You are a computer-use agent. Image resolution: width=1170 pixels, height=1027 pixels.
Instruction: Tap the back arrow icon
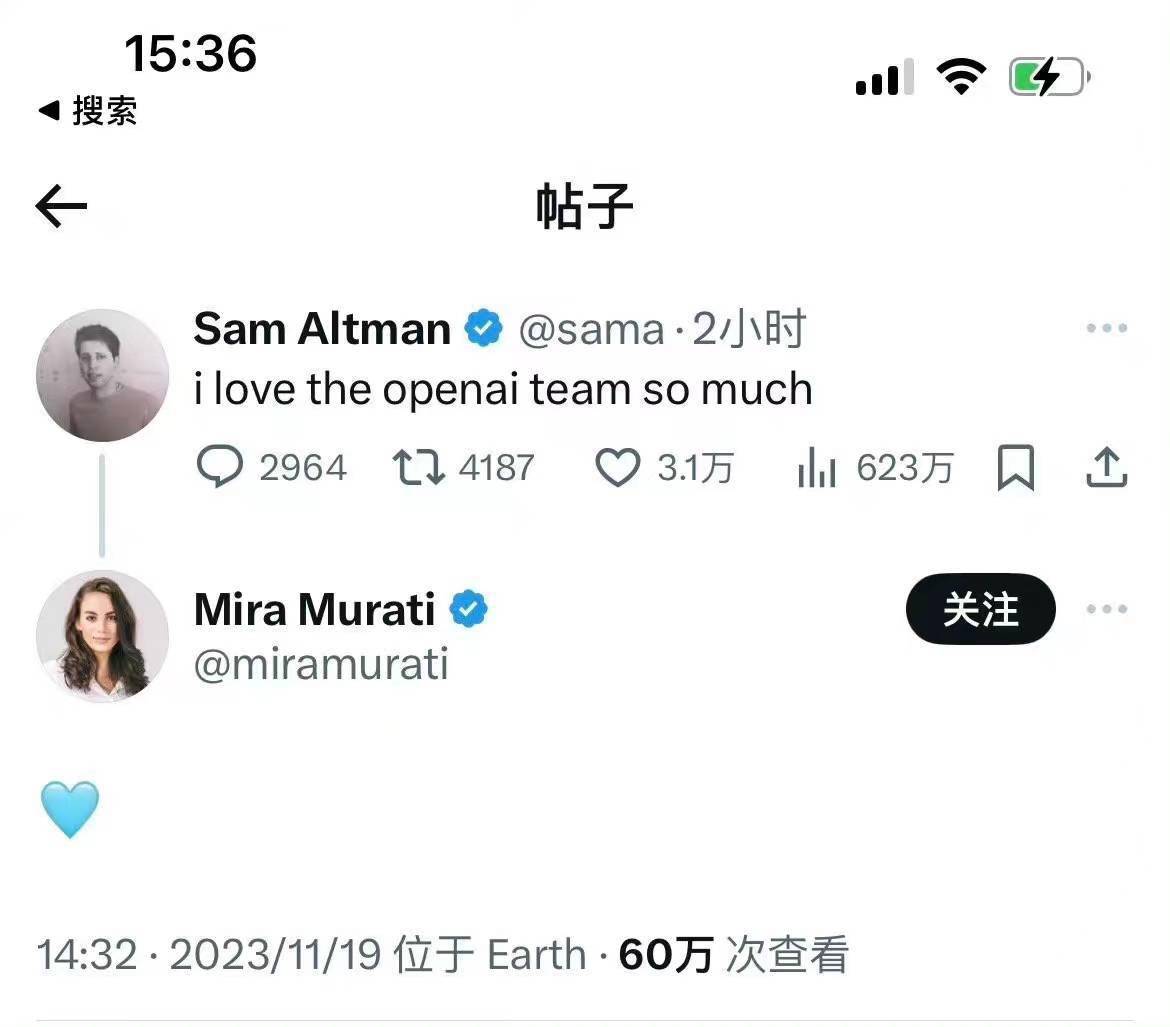(x=62, y=207)
